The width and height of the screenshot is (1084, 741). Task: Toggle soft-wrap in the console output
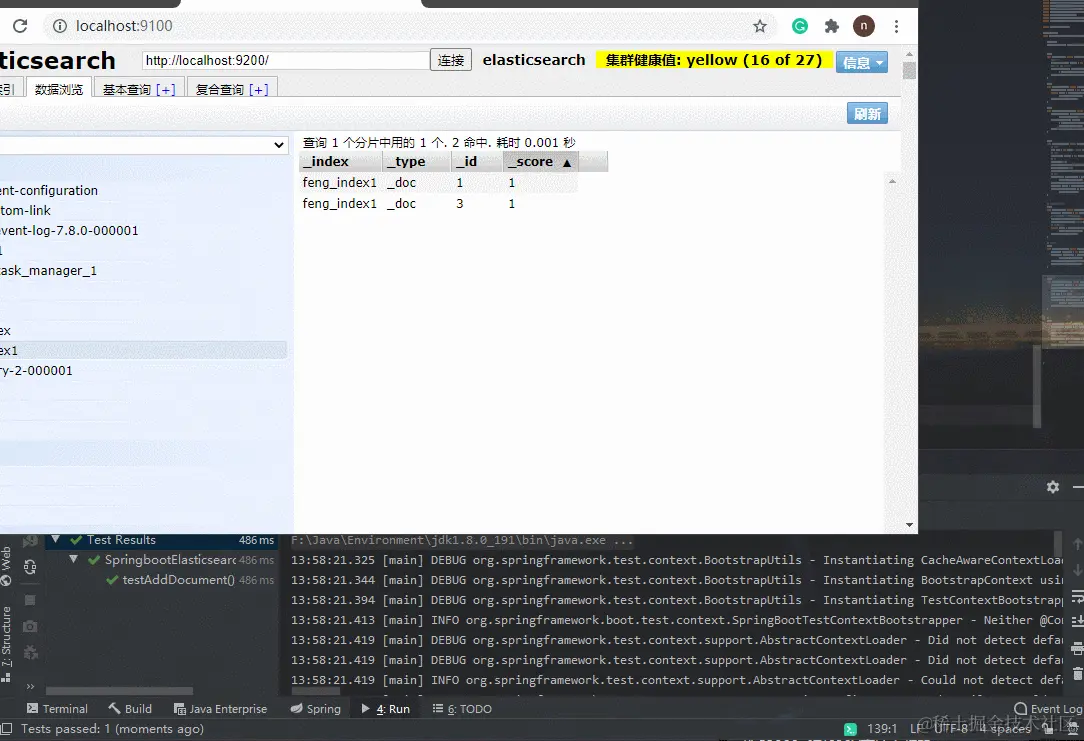[1077, 596]
